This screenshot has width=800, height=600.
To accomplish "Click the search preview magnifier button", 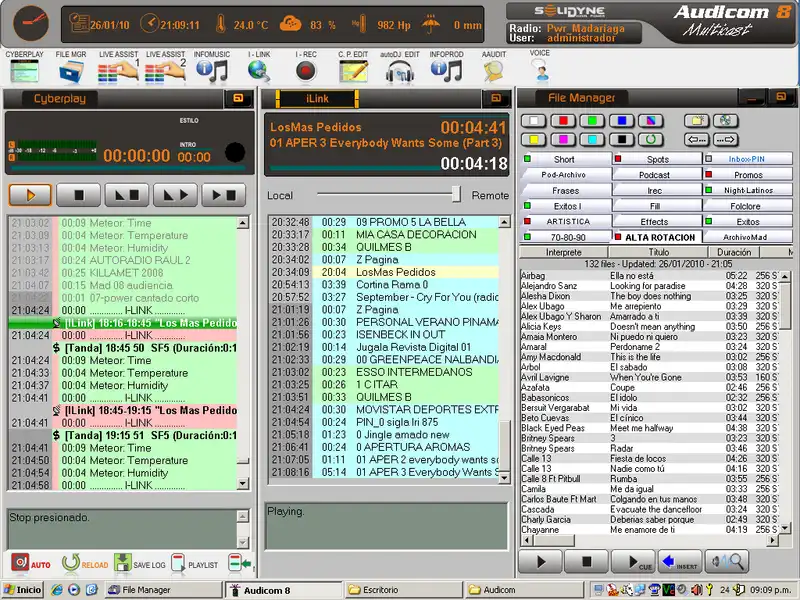I will 727,562.
